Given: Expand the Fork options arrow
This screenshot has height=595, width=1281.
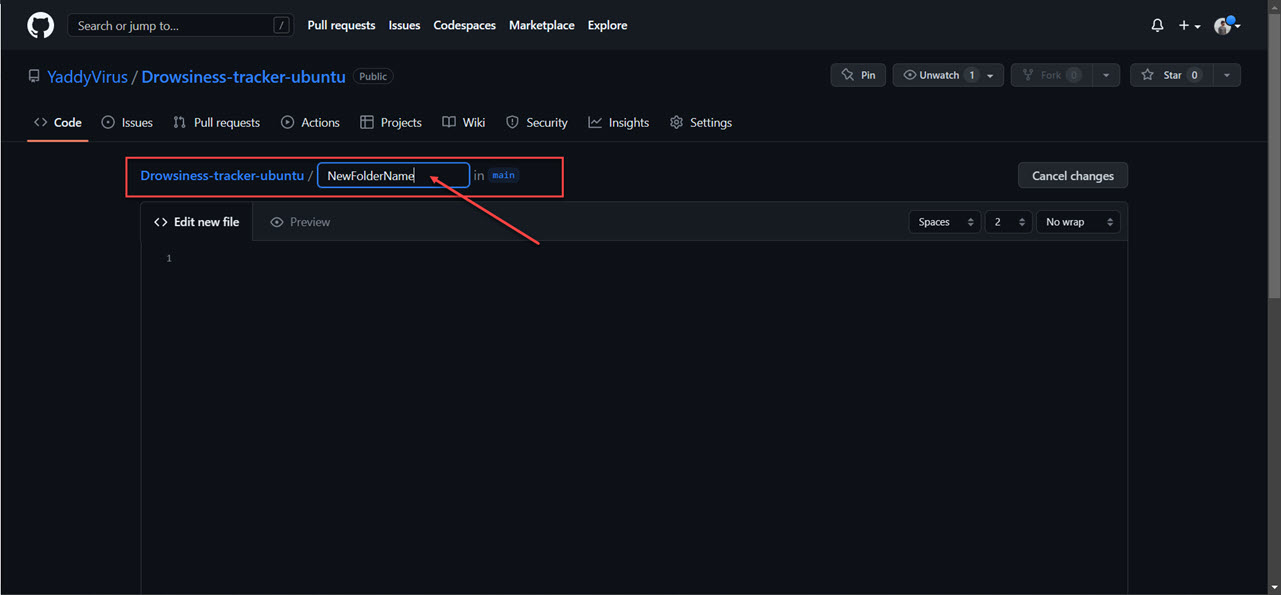Looking at the screenshot, I should click(x=1106, y=75).
